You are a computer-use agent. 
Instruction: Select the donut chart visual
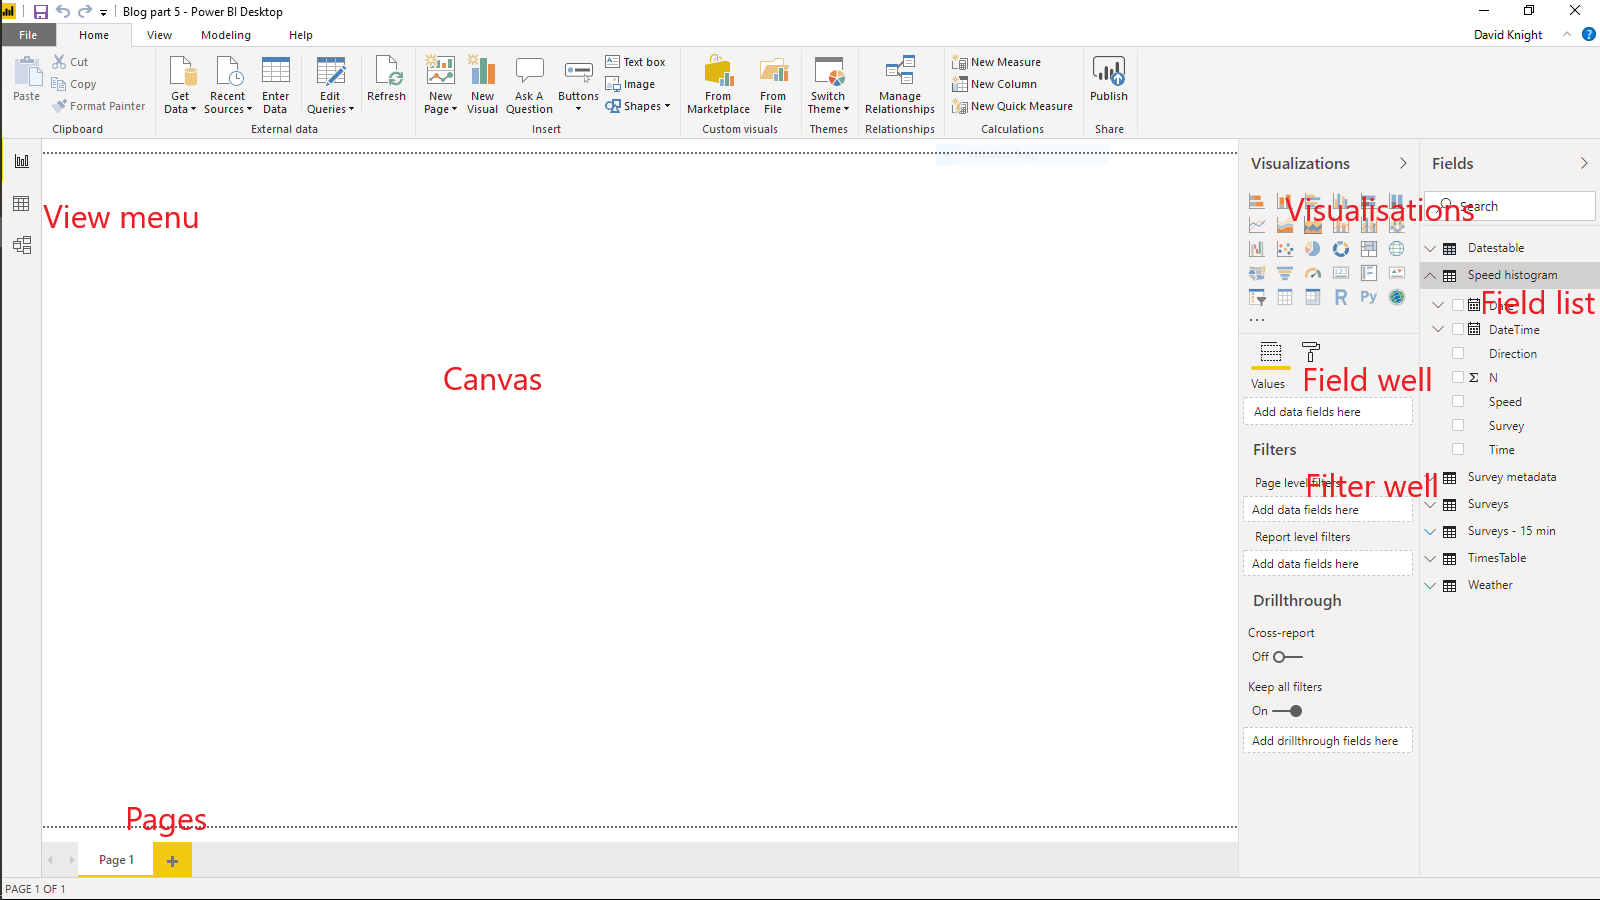click(1341, 249)
